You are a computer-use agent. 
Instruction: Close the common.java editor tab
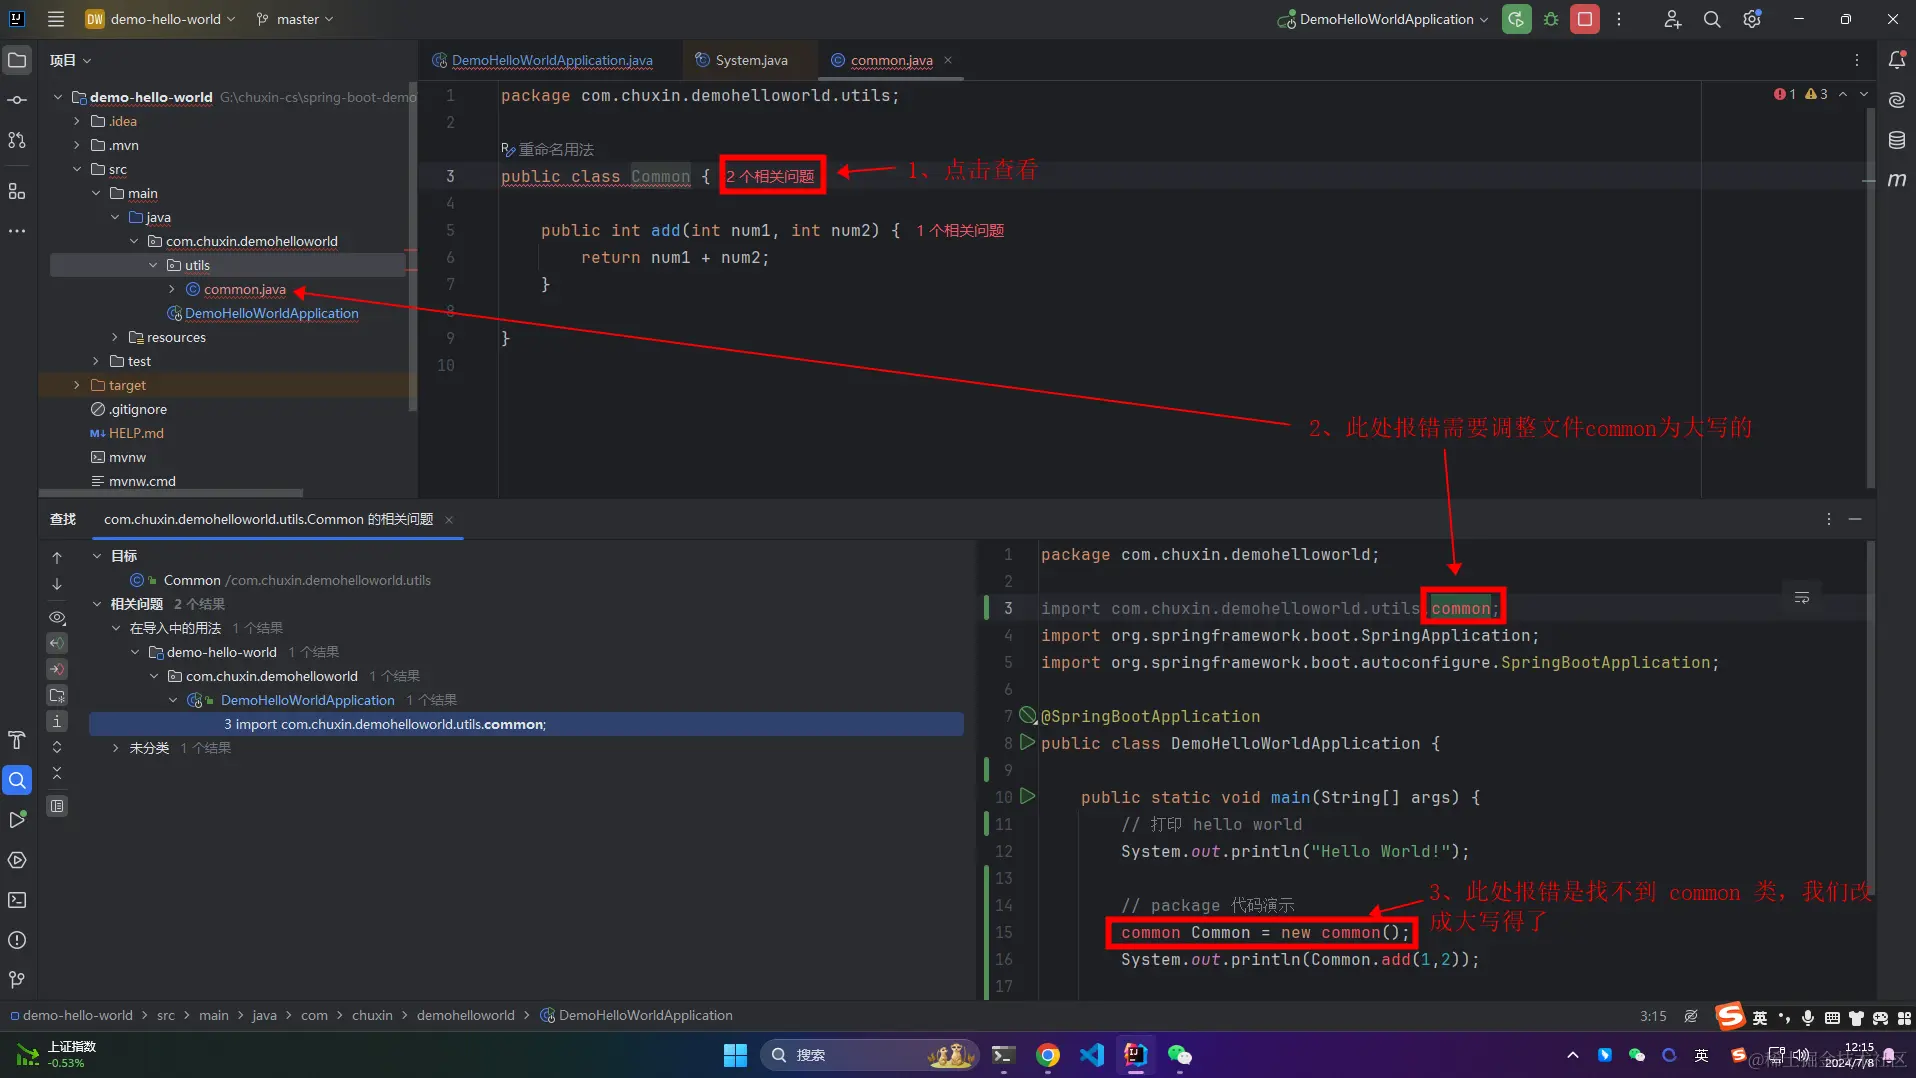pyautogui.click(x=948, y=60)
